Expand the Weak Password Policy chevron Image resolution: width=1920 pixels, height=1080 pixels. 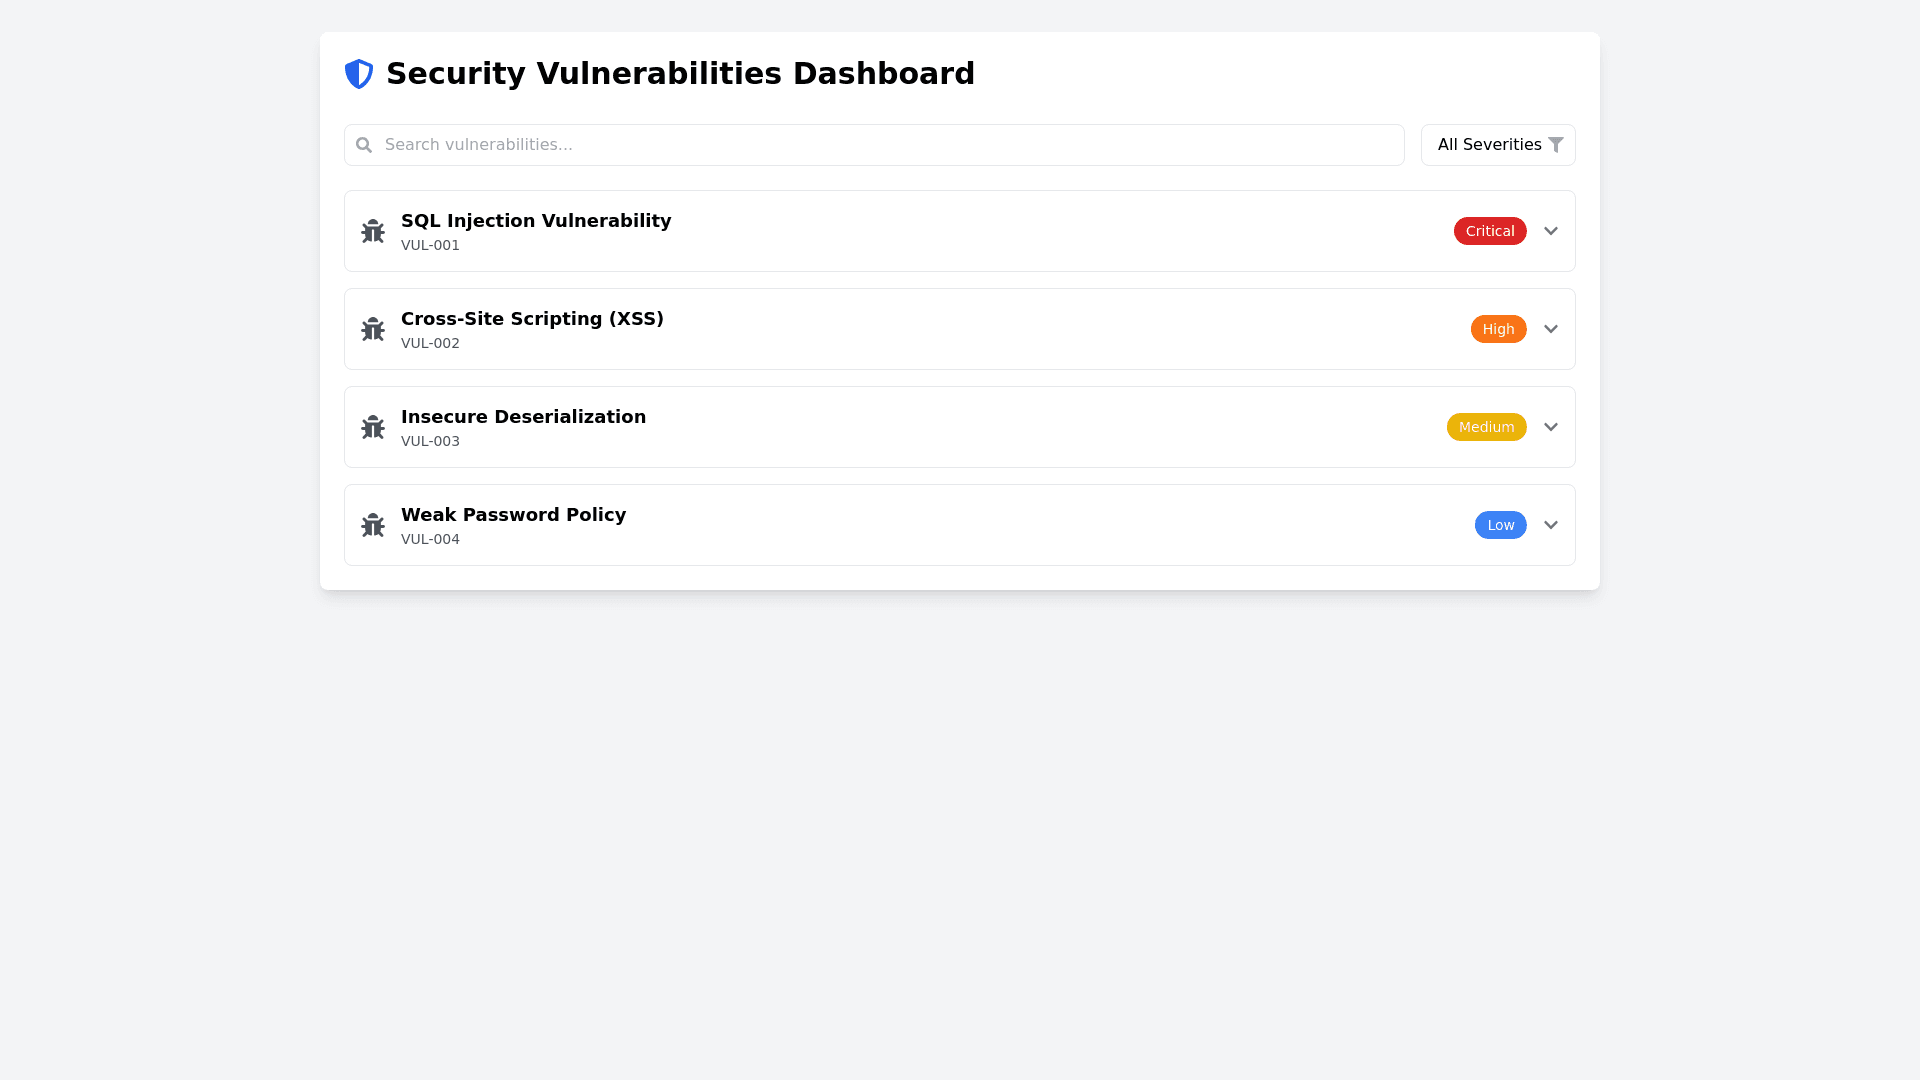click(1551, 525)
